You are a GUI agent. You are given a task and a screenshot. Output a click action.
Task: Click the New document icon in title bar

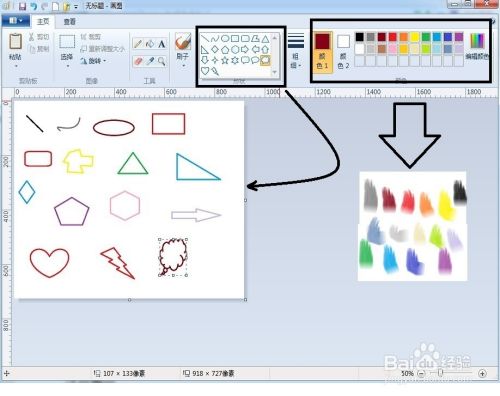click(56, 6)
